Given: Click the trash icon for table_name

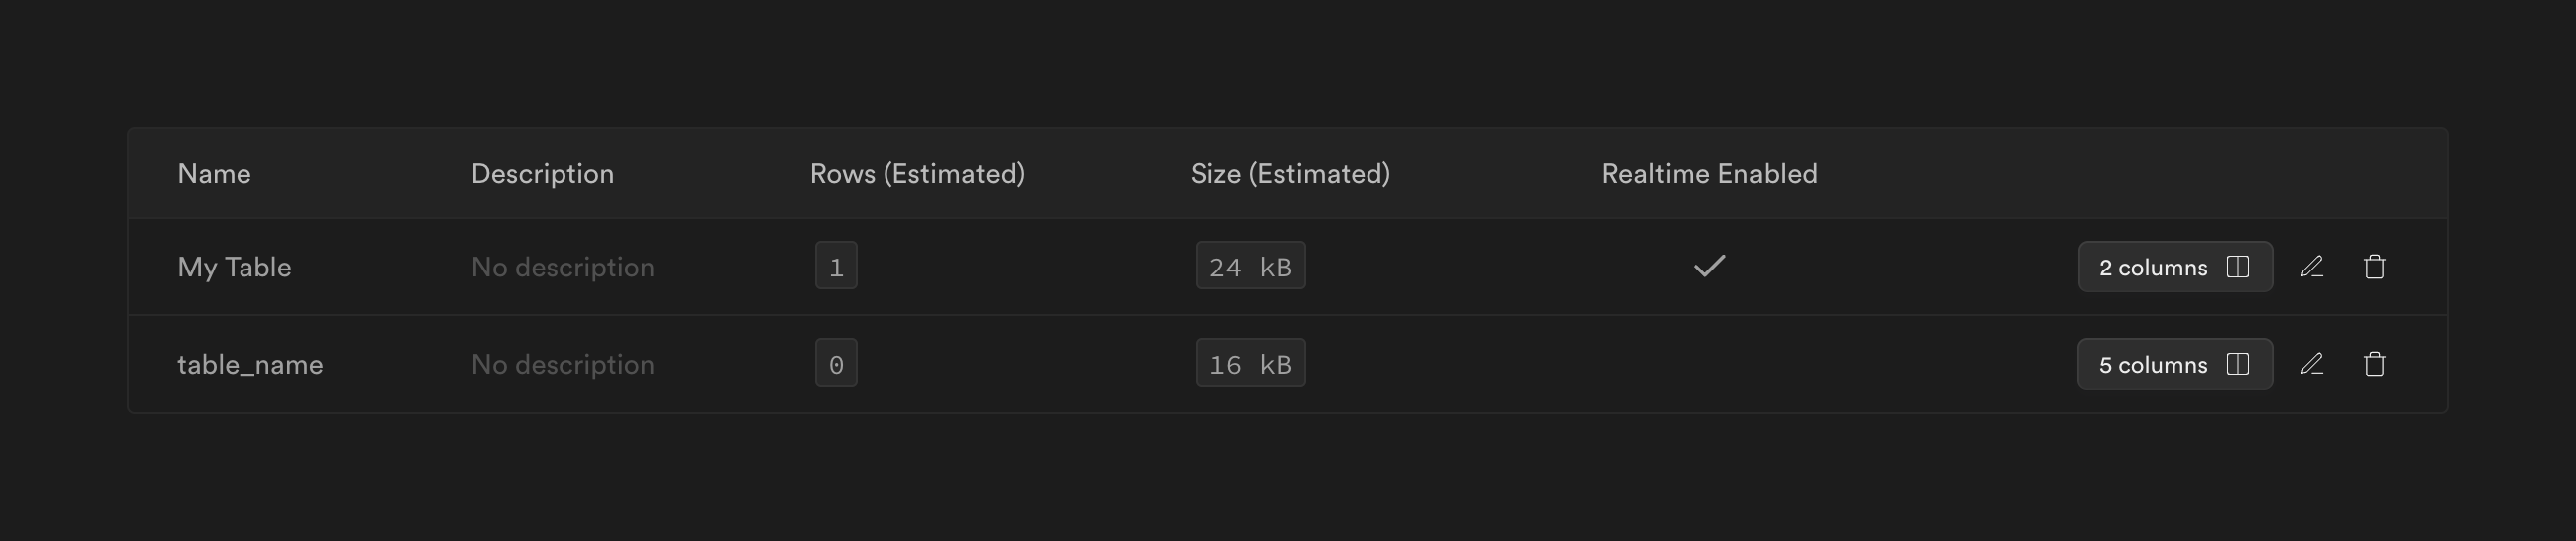Looking at the screenshot, I should pos(2375,364).
